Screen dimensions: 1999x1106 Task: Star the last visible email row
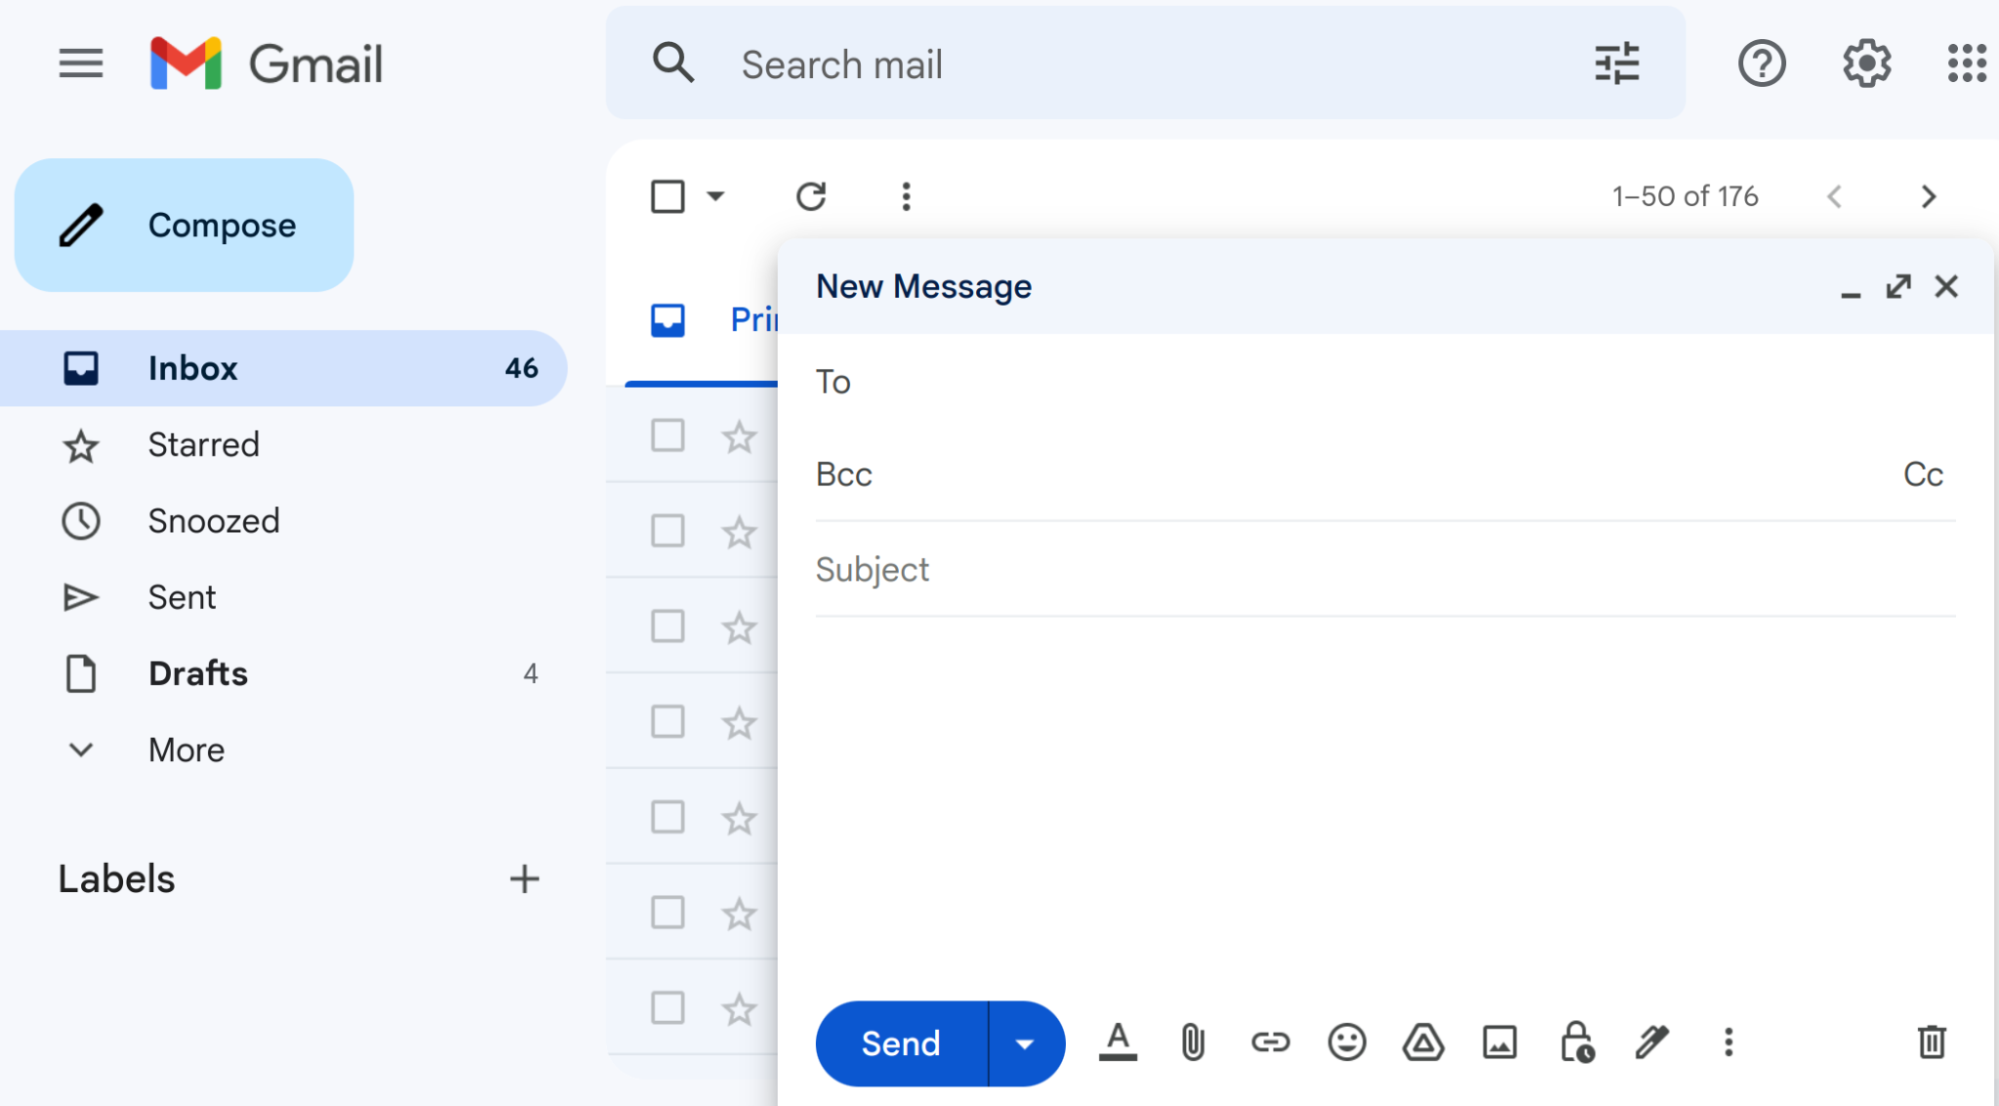tap(739, 1009)
